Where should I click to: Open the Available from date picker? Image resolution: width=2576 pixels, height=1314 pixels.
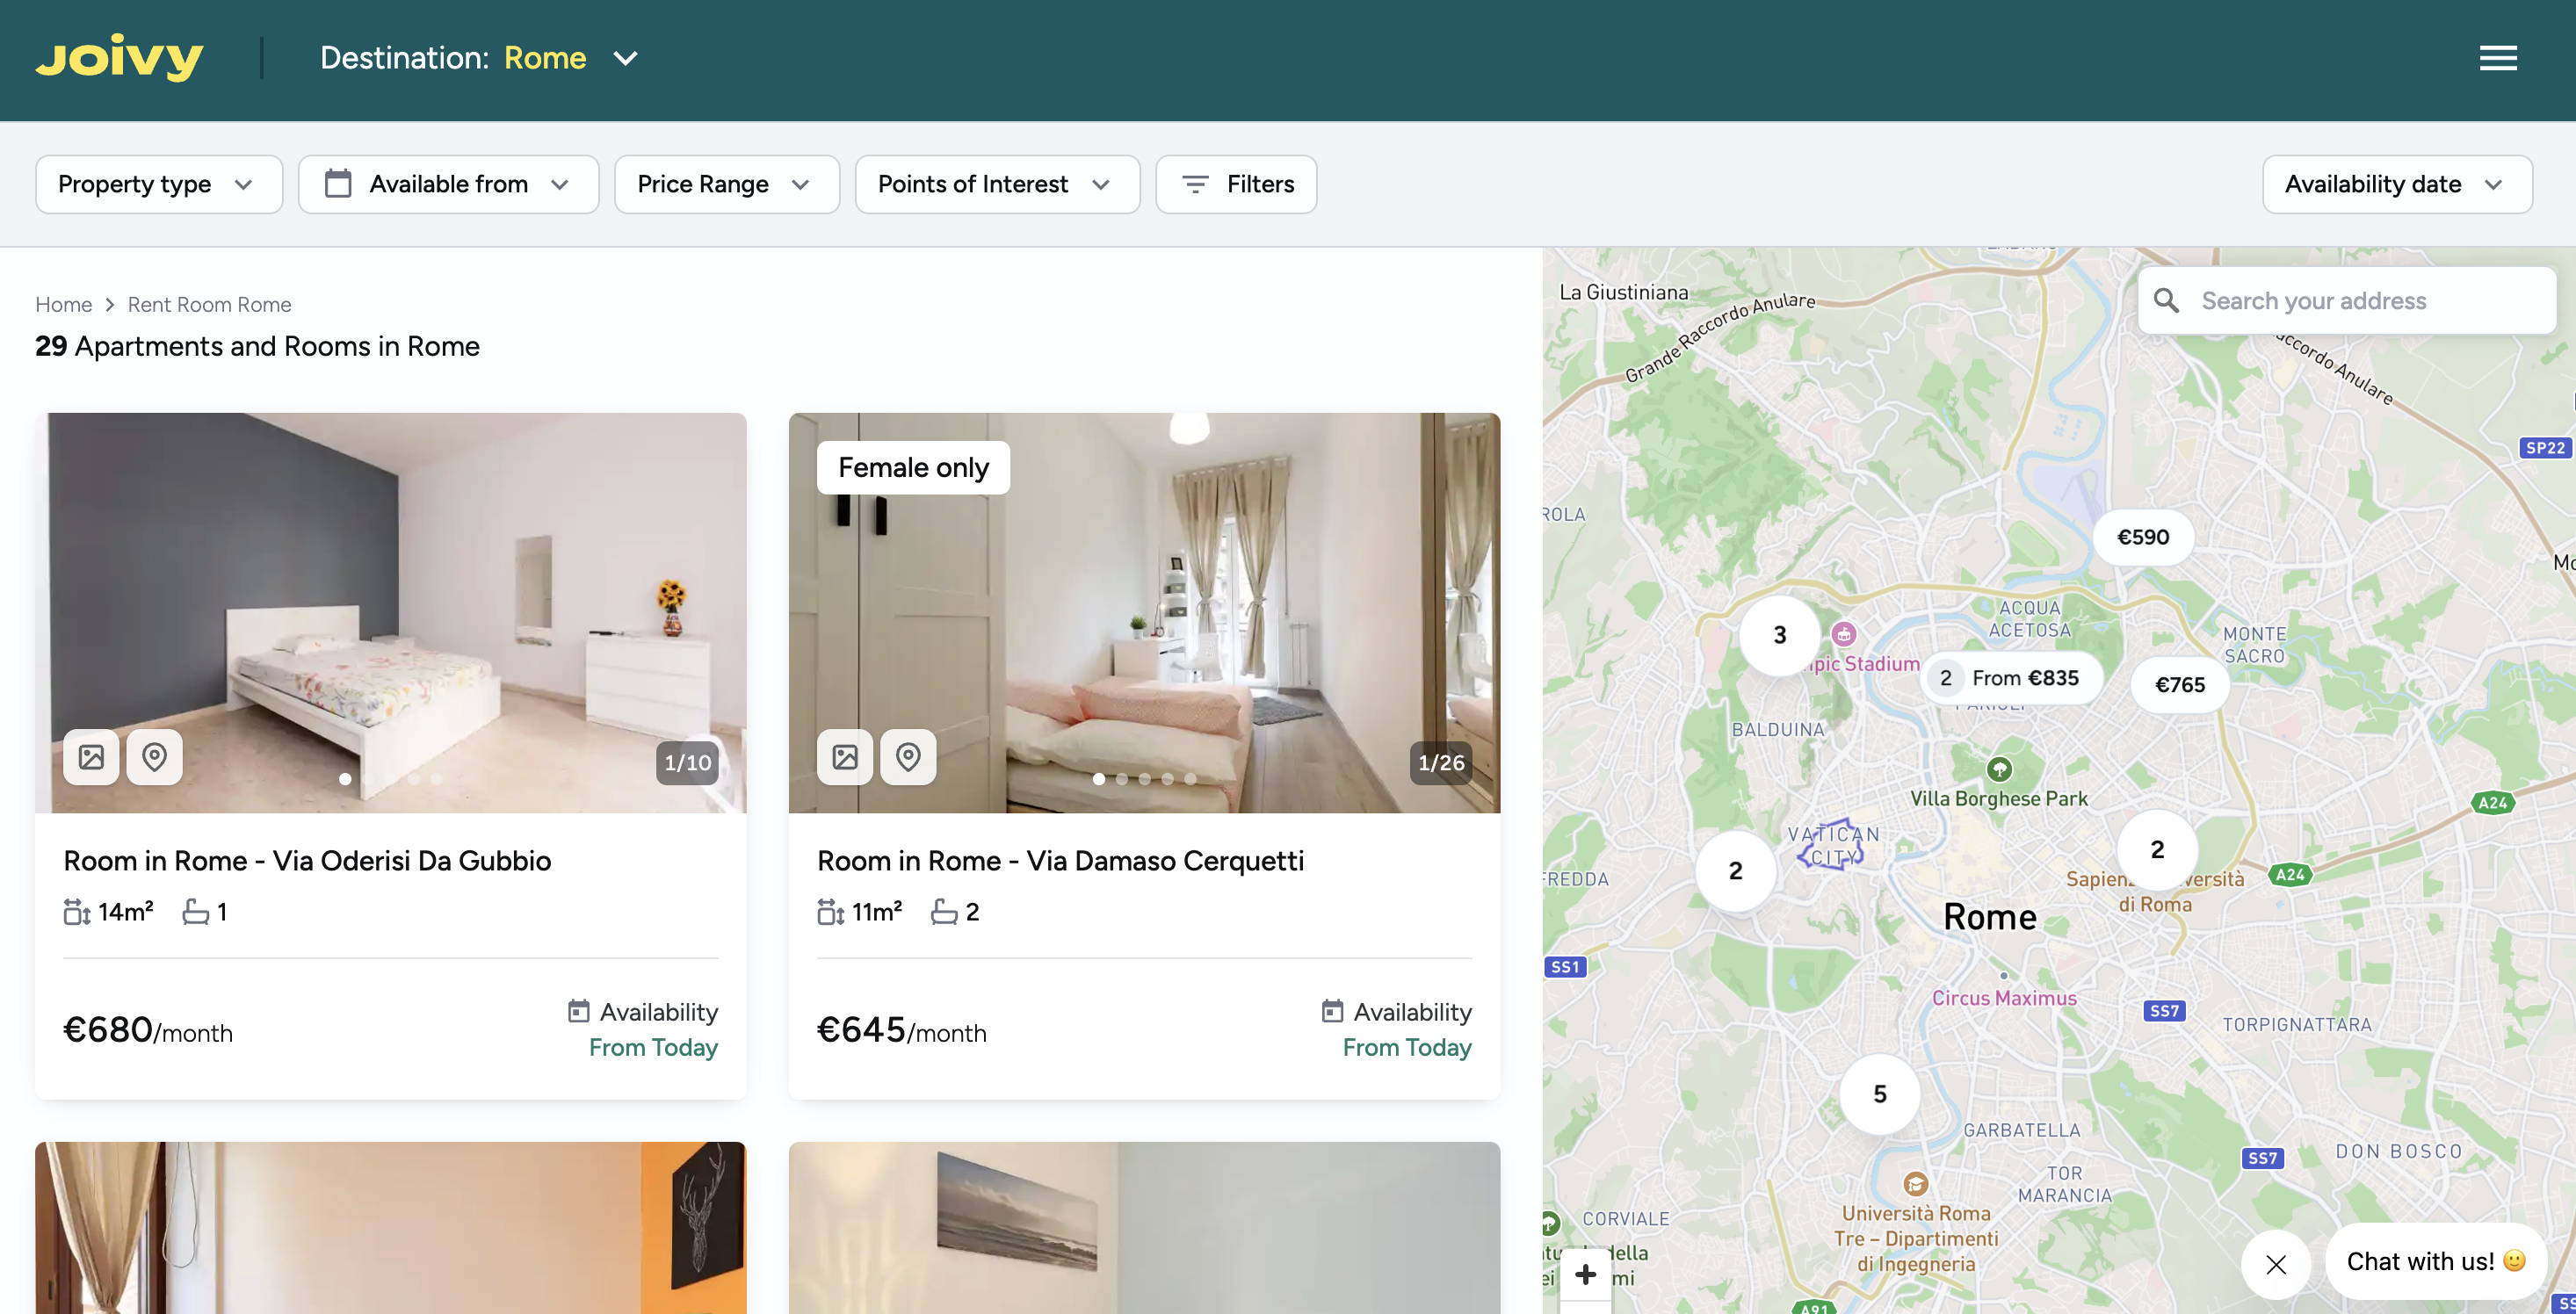point(448,184)
